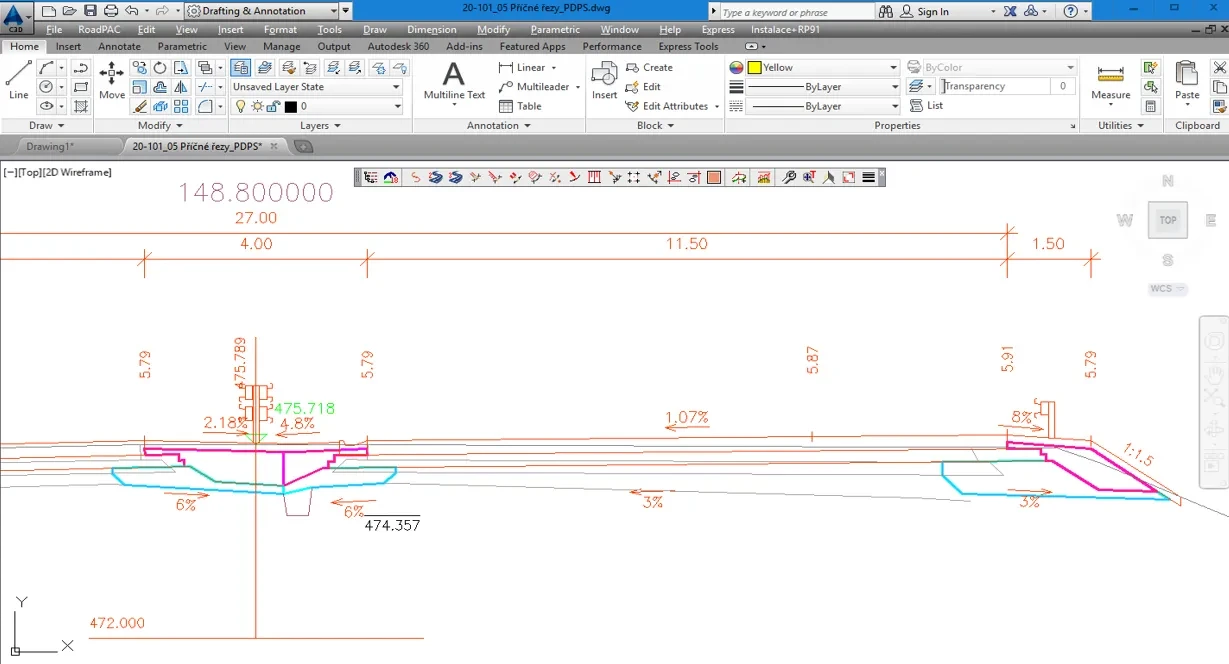Toggle the layer freeze sun icon
1229x664 pixels.
(256, 106)
